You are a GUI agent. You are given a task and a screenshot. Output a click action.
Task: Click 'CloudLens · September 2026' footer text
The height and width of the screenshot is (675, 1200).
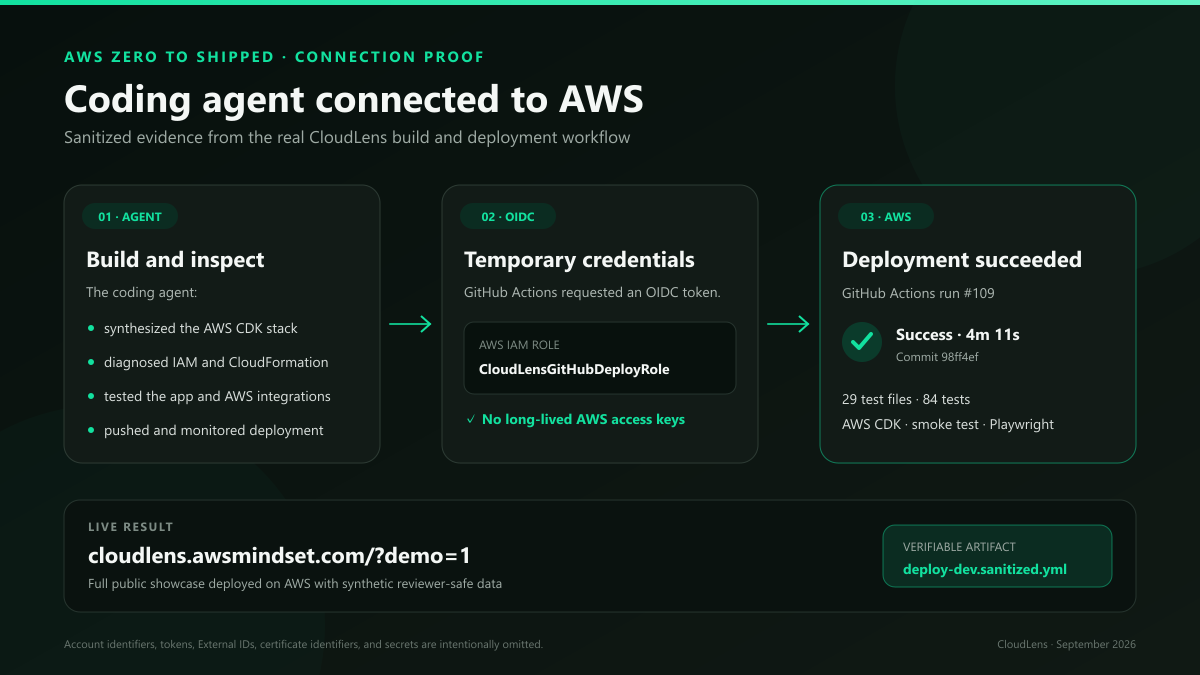1066,645
